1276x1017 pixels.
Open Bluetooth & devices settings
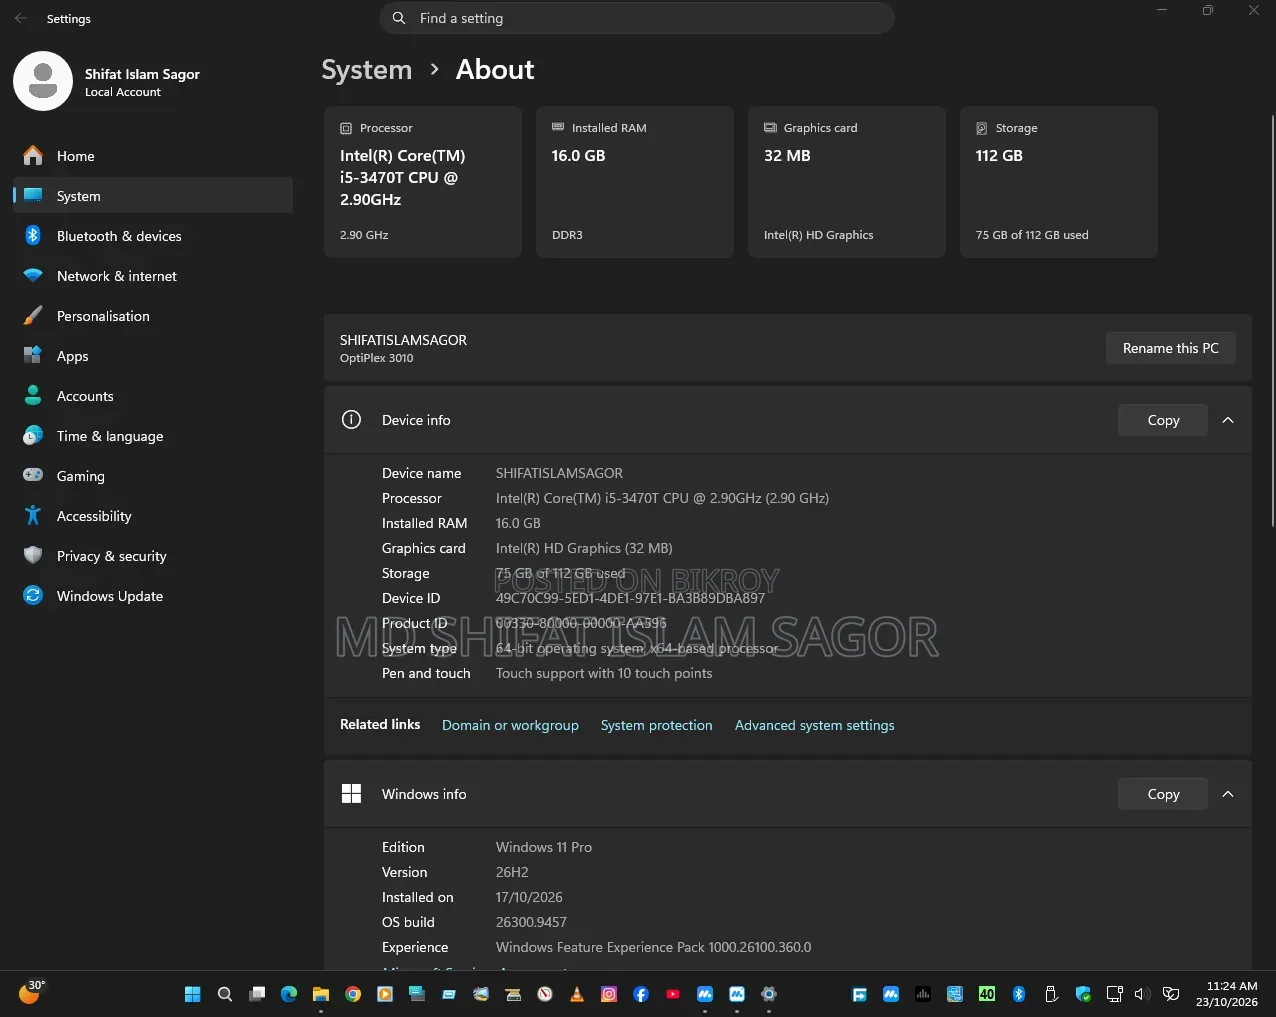click(x=153, y=236)
